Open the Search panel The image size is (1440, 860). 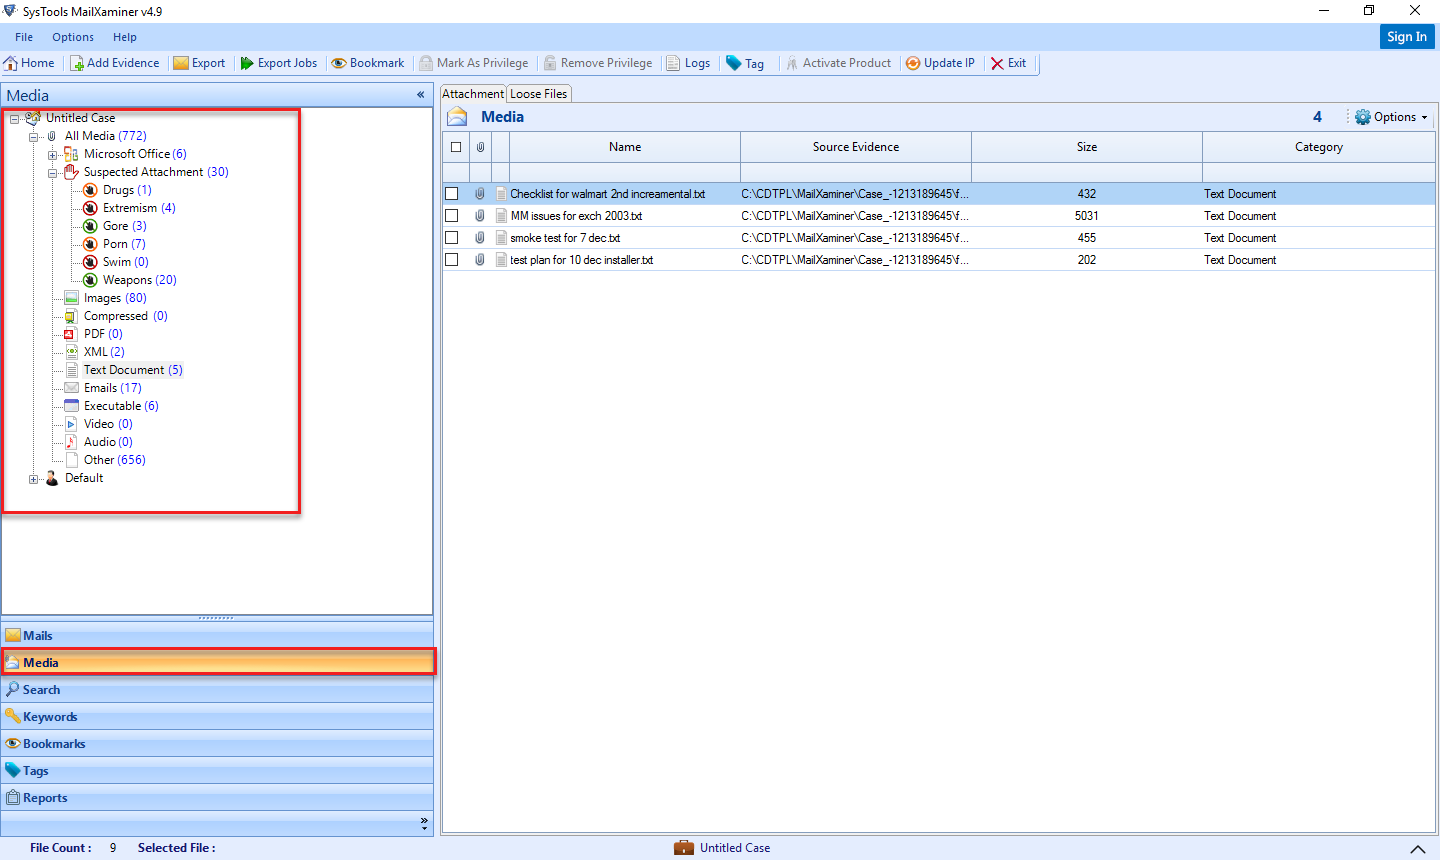click(x=40, y=689)
